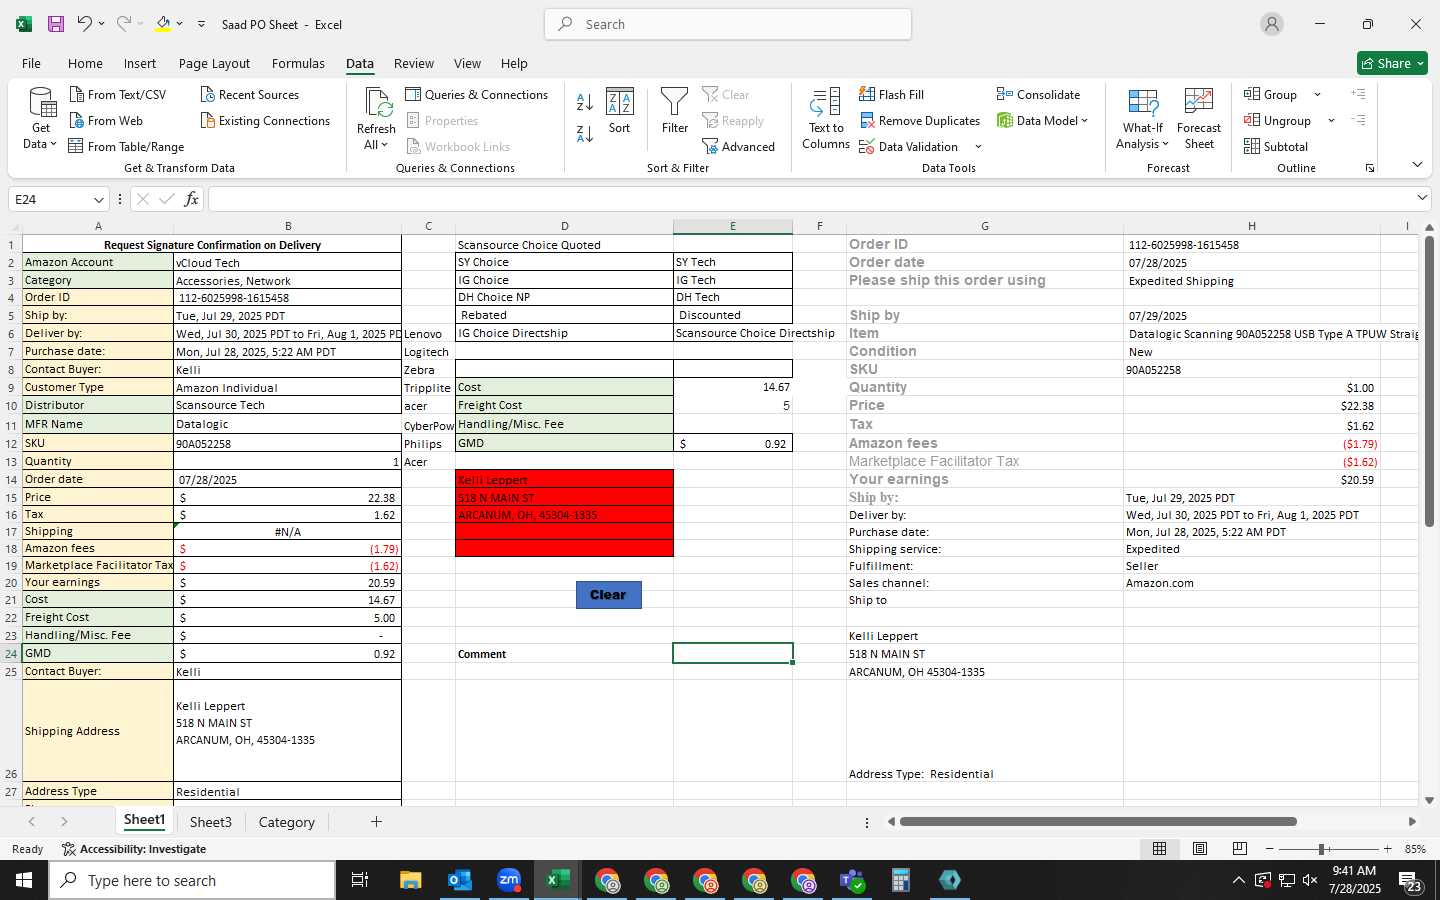Click the Insert Function fx icon
Viewport: 1440px width, 900px height.
coord(191,199)
